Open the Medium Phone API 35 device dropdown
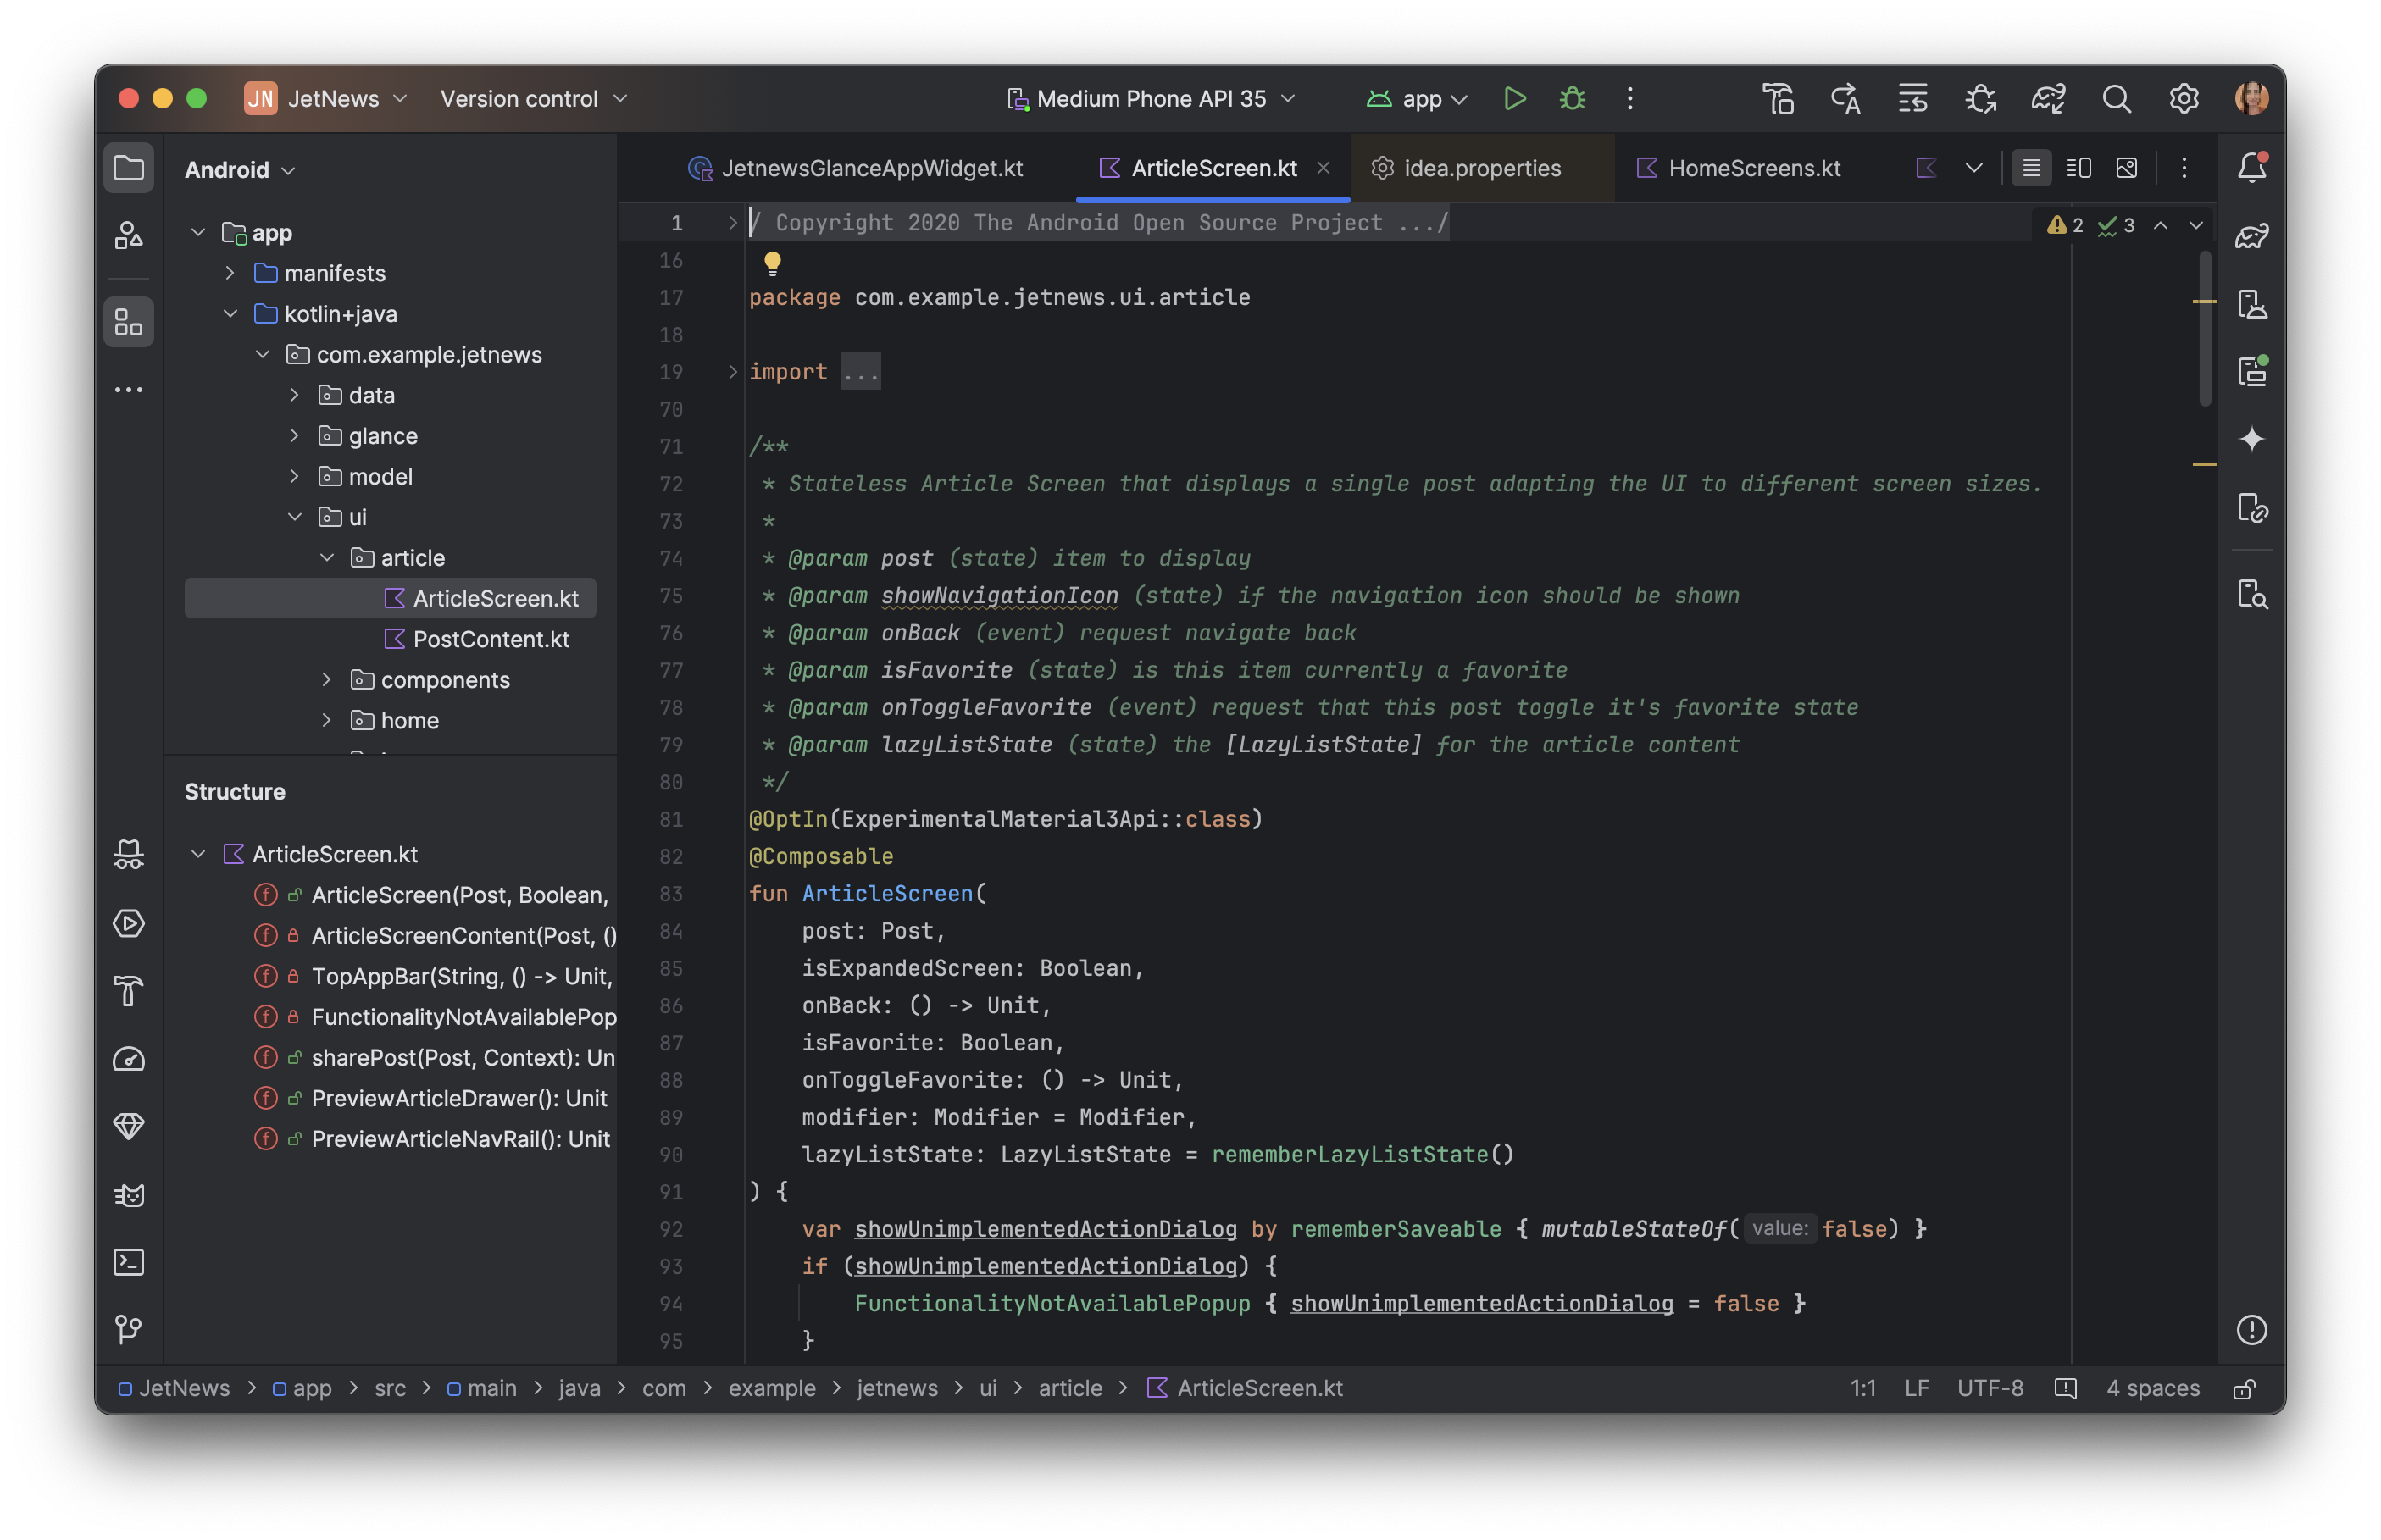 coord(1151,98)
